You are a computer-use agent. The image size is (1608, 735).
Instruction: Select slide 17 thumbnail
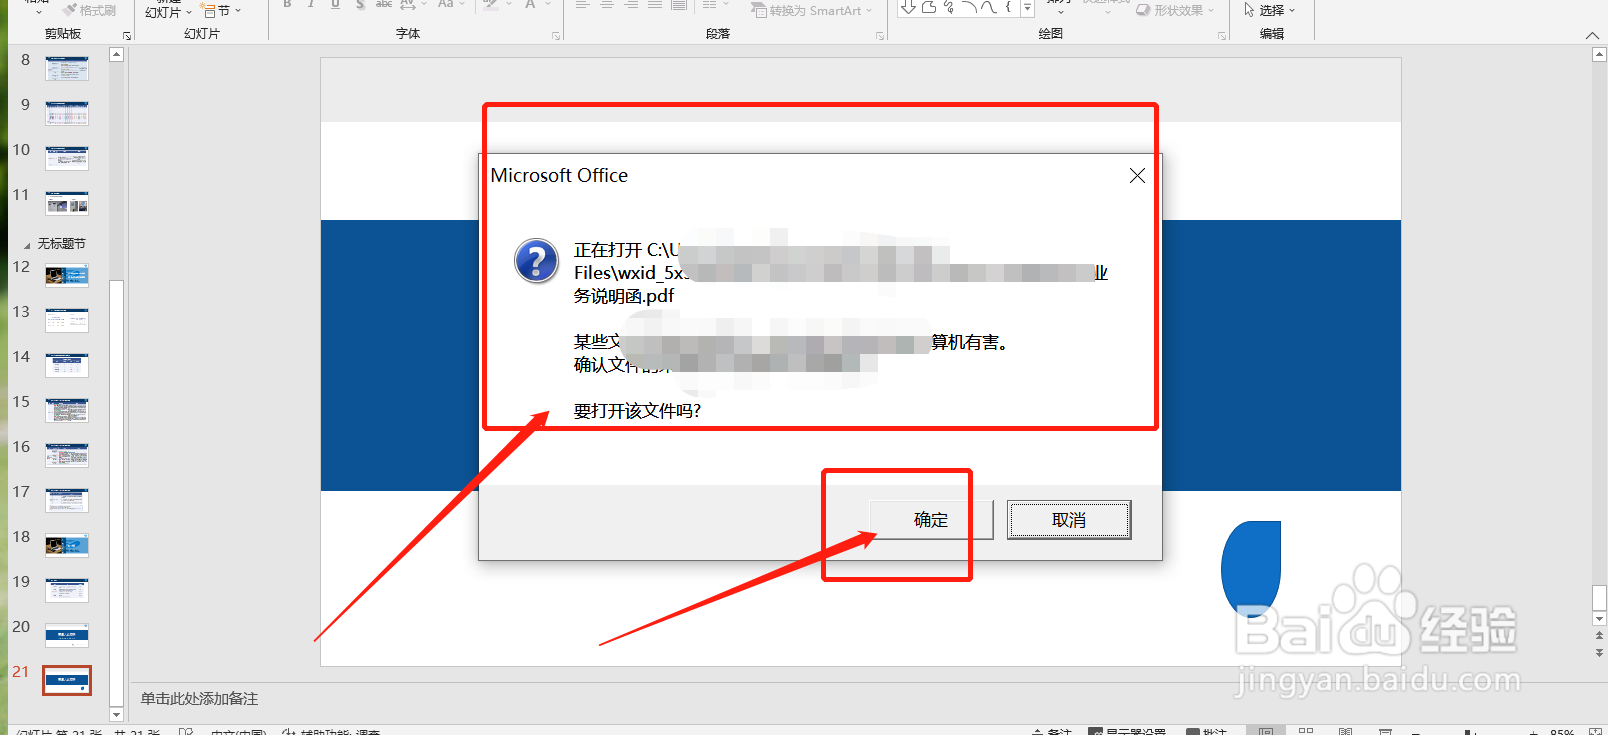67,500
